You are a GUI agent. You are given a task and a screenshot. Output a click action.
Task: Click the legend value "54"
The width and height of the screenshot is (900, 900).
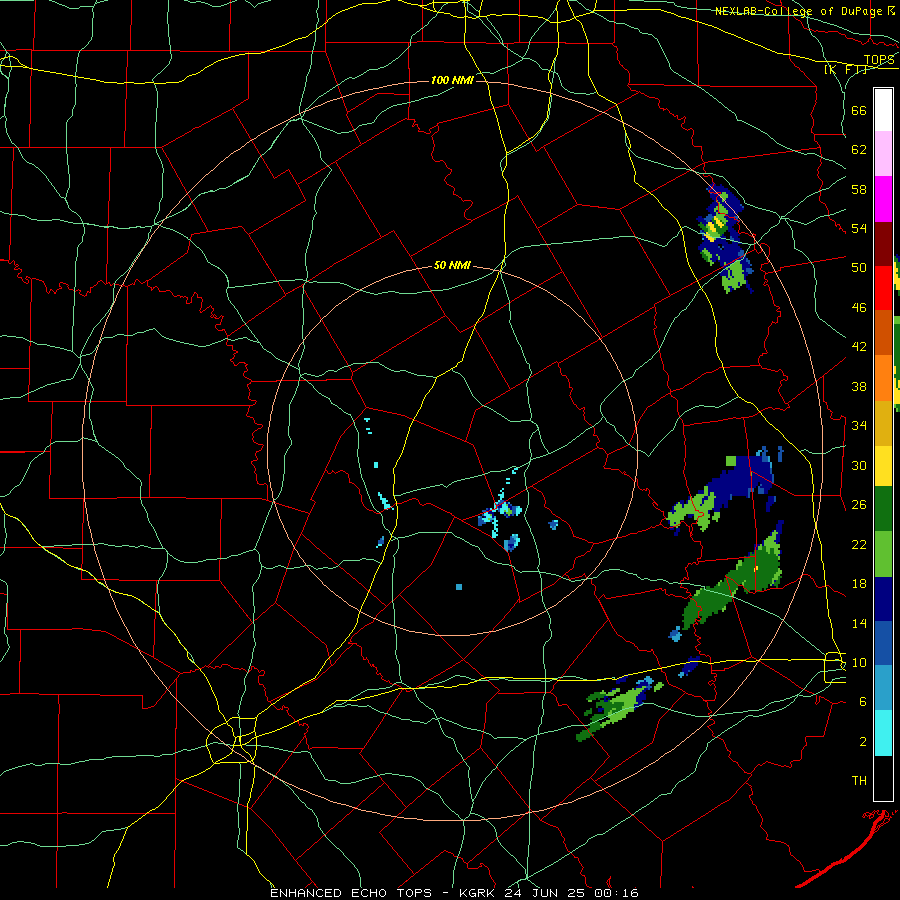click(x=859, y=228)
